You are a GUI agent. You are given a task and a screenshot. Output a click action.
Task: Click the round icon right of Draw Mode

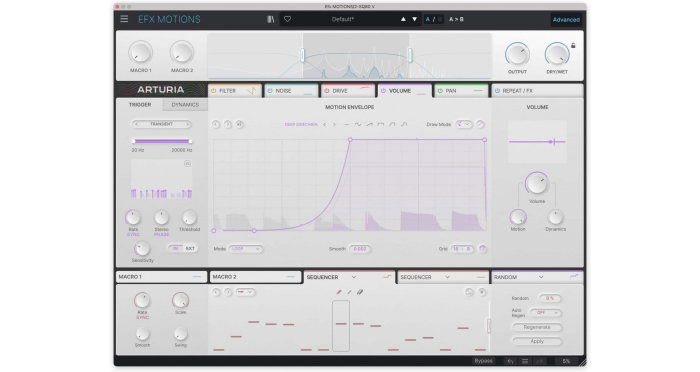[x=480, y=125]
